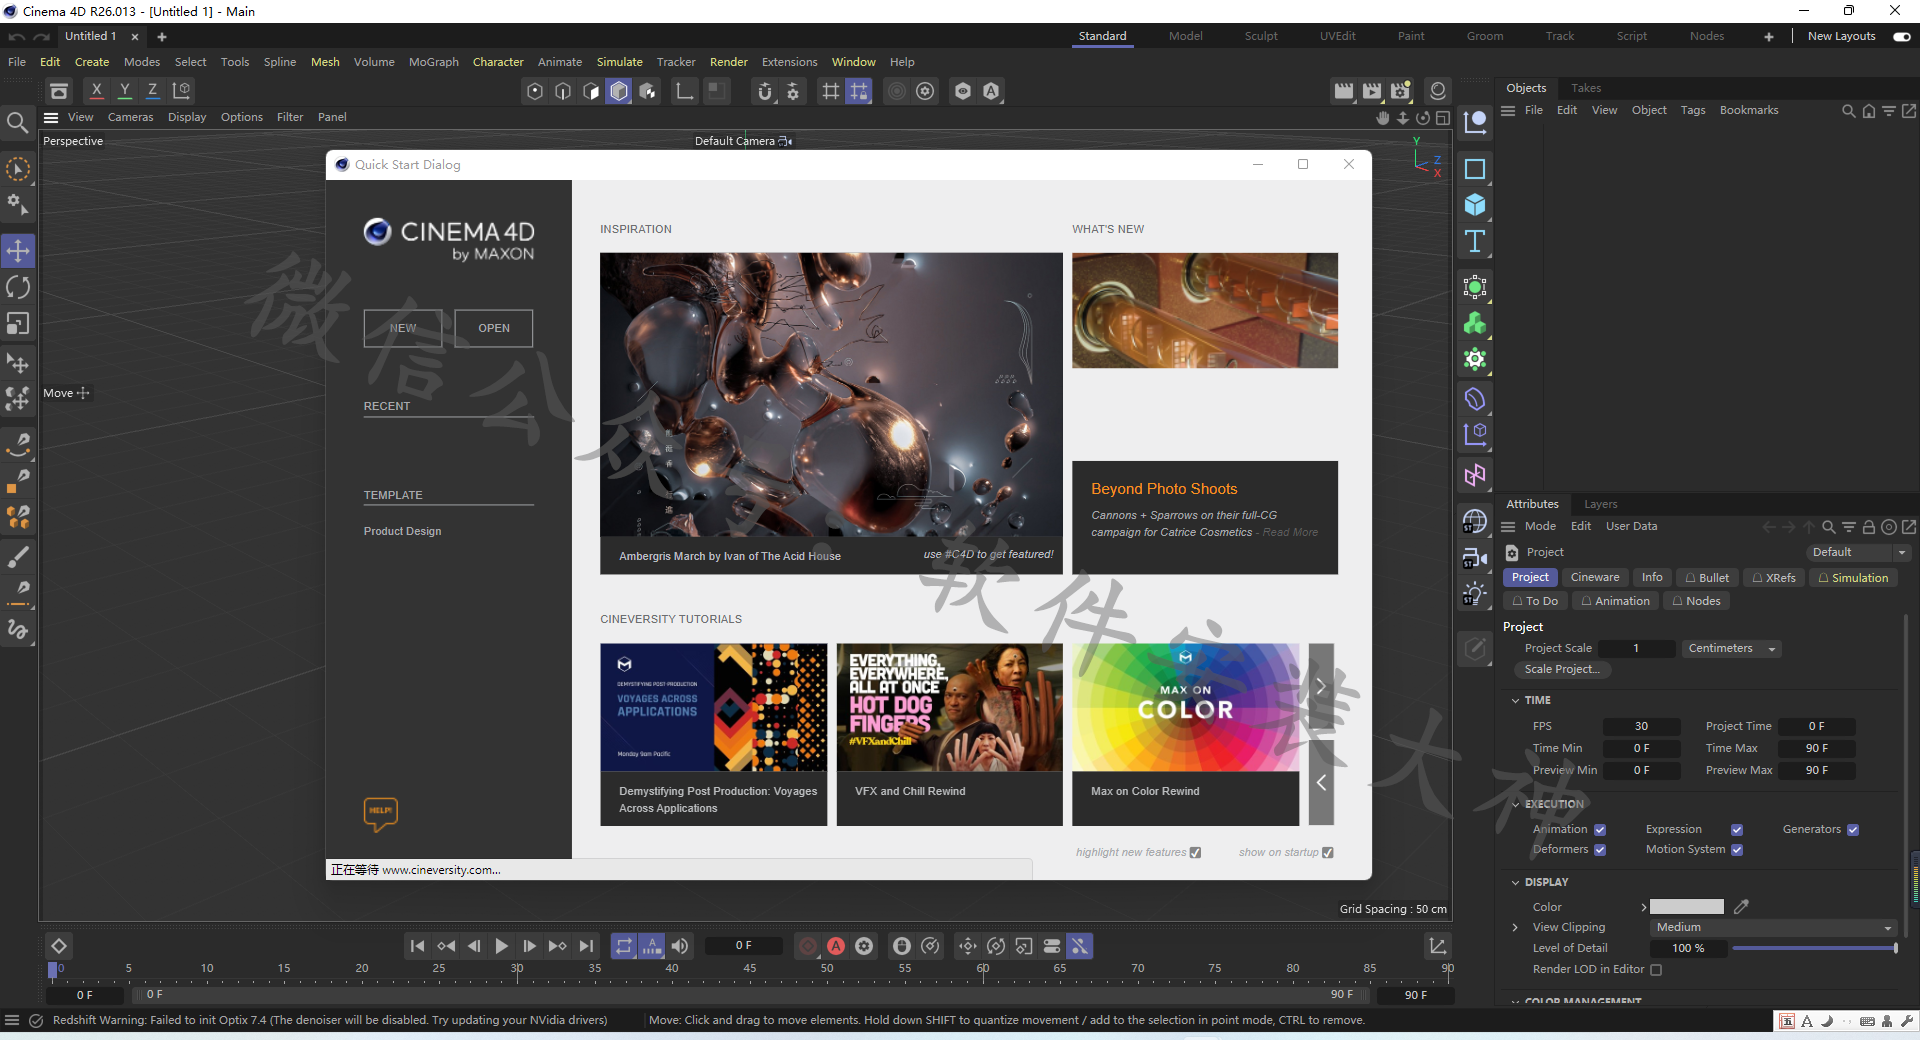Click frame 45 on the timeline ruler
The image size is (1920, 1040).
750,969
